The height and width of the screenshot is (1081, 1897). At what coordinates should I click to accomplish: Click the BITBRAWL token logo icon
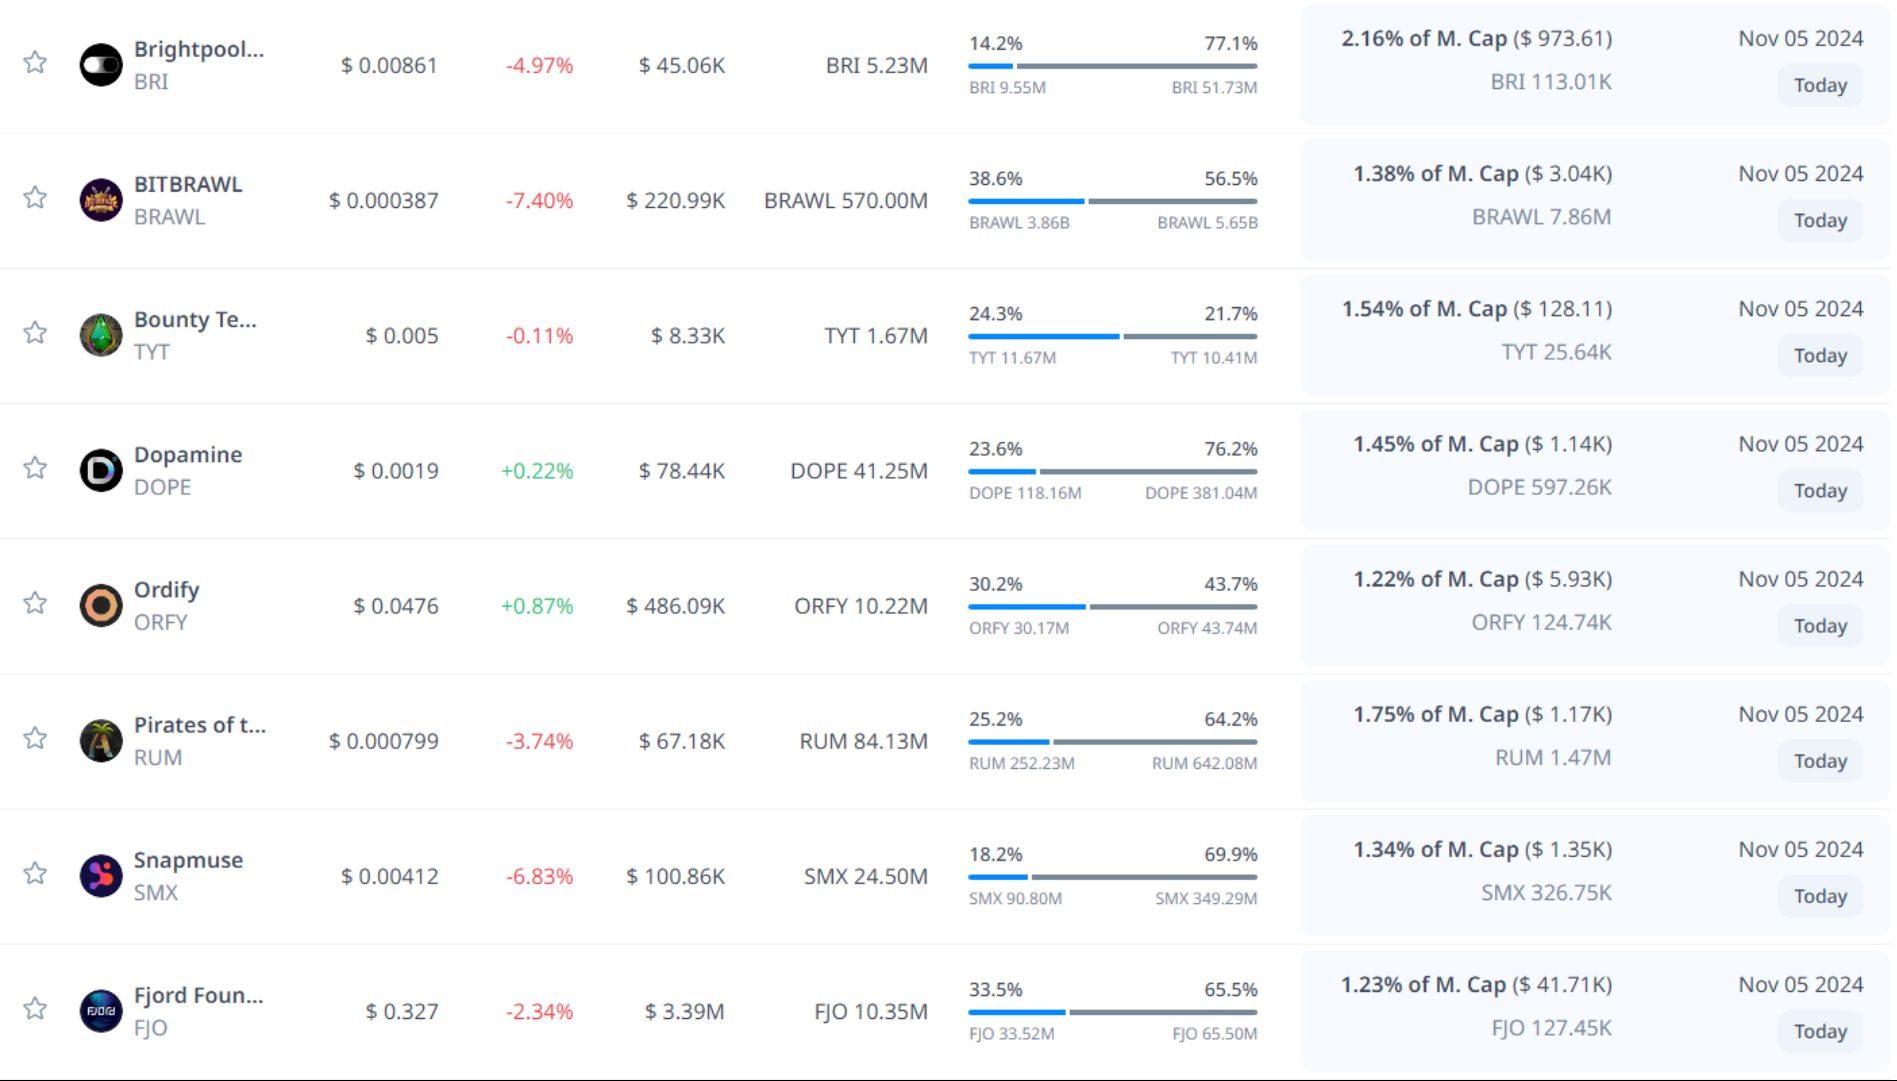(x=101, y=200)
